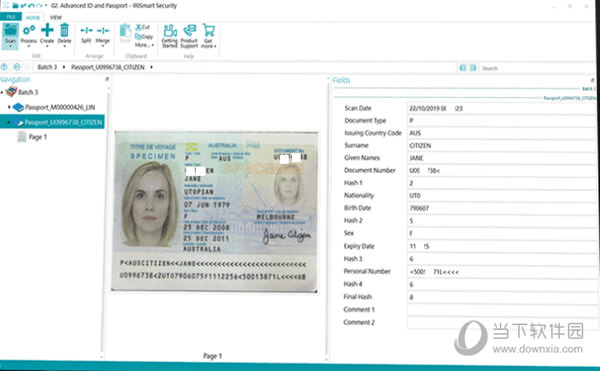Click the empty Comment 1 field
The width and height of the screenshot is (600, 371).
point(501,309)
